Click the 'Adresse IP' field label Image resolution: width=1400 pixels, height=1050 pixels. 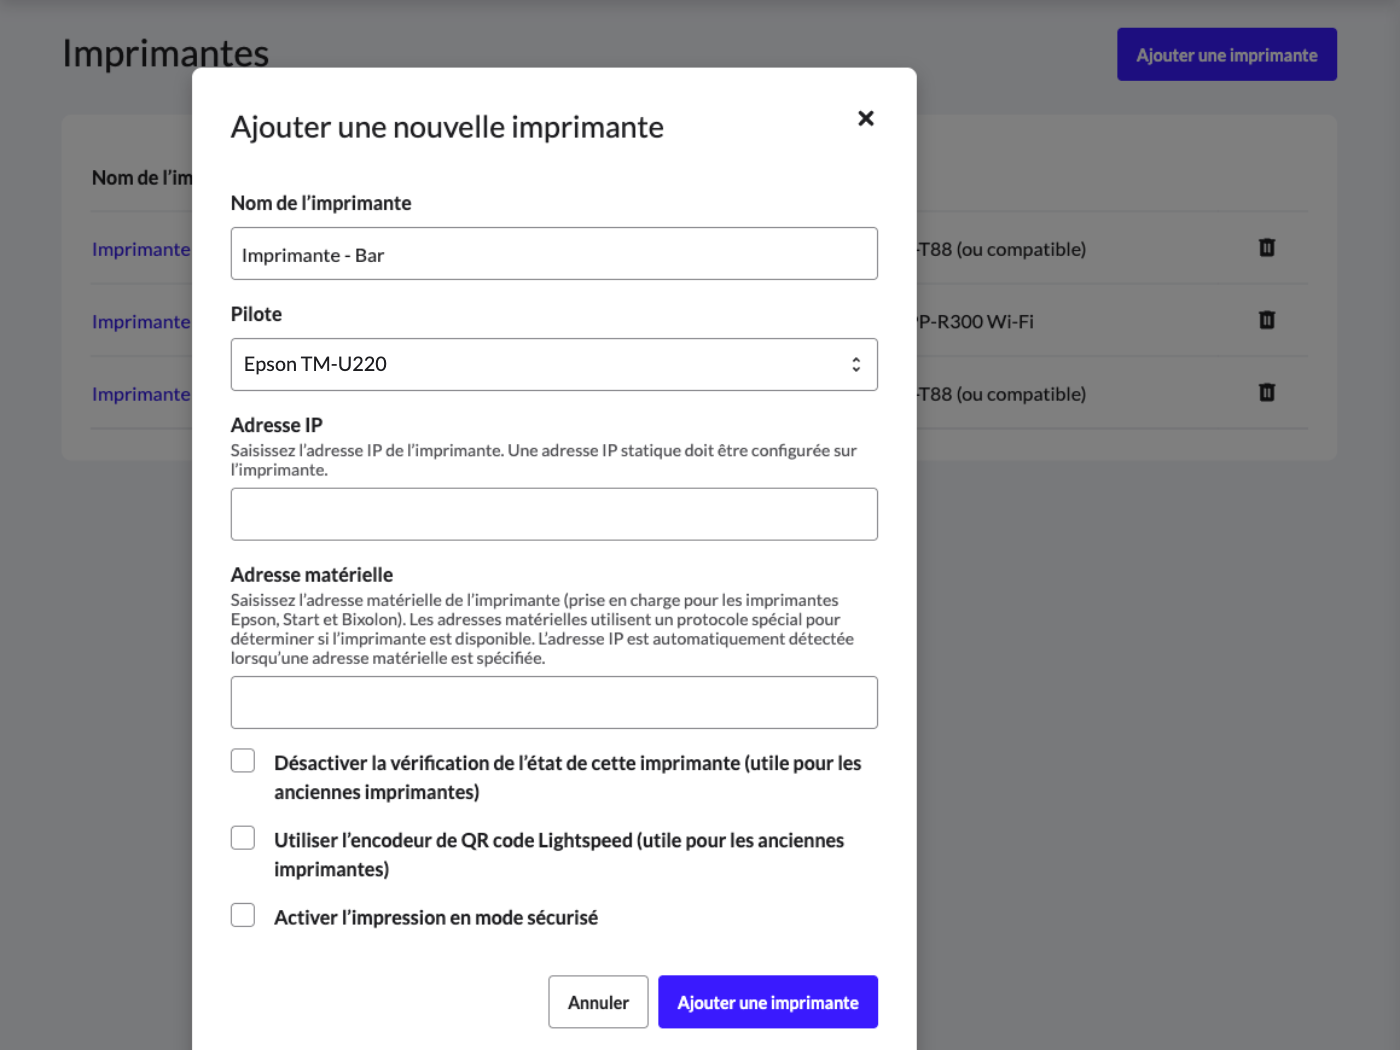[277, 425]
